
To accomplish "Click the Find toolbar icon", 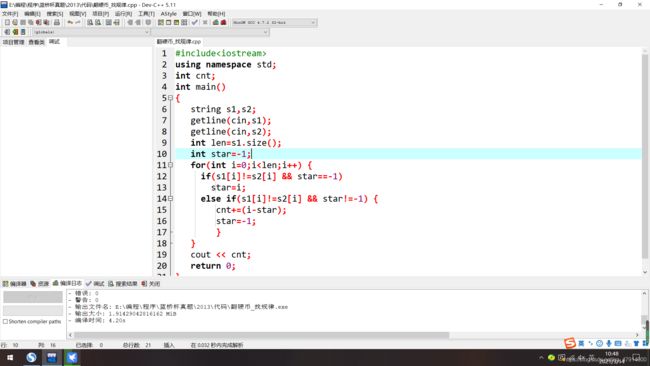I will click(90, 22).
